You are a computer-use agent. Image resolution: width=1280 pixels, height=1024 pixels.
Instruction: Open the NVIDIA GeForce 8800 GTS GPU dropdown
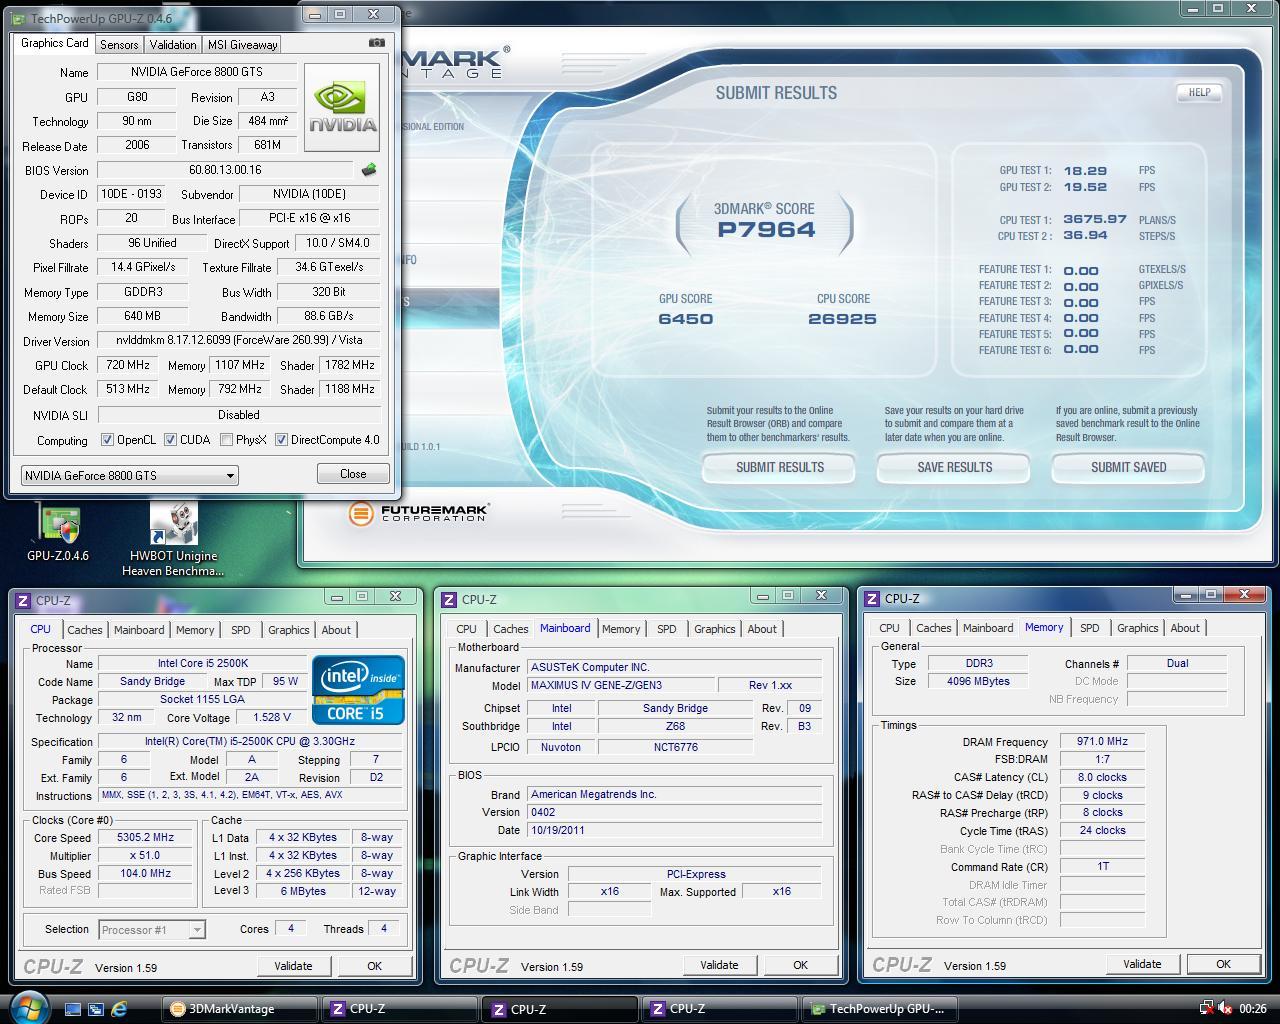click(x=129, y=475)
